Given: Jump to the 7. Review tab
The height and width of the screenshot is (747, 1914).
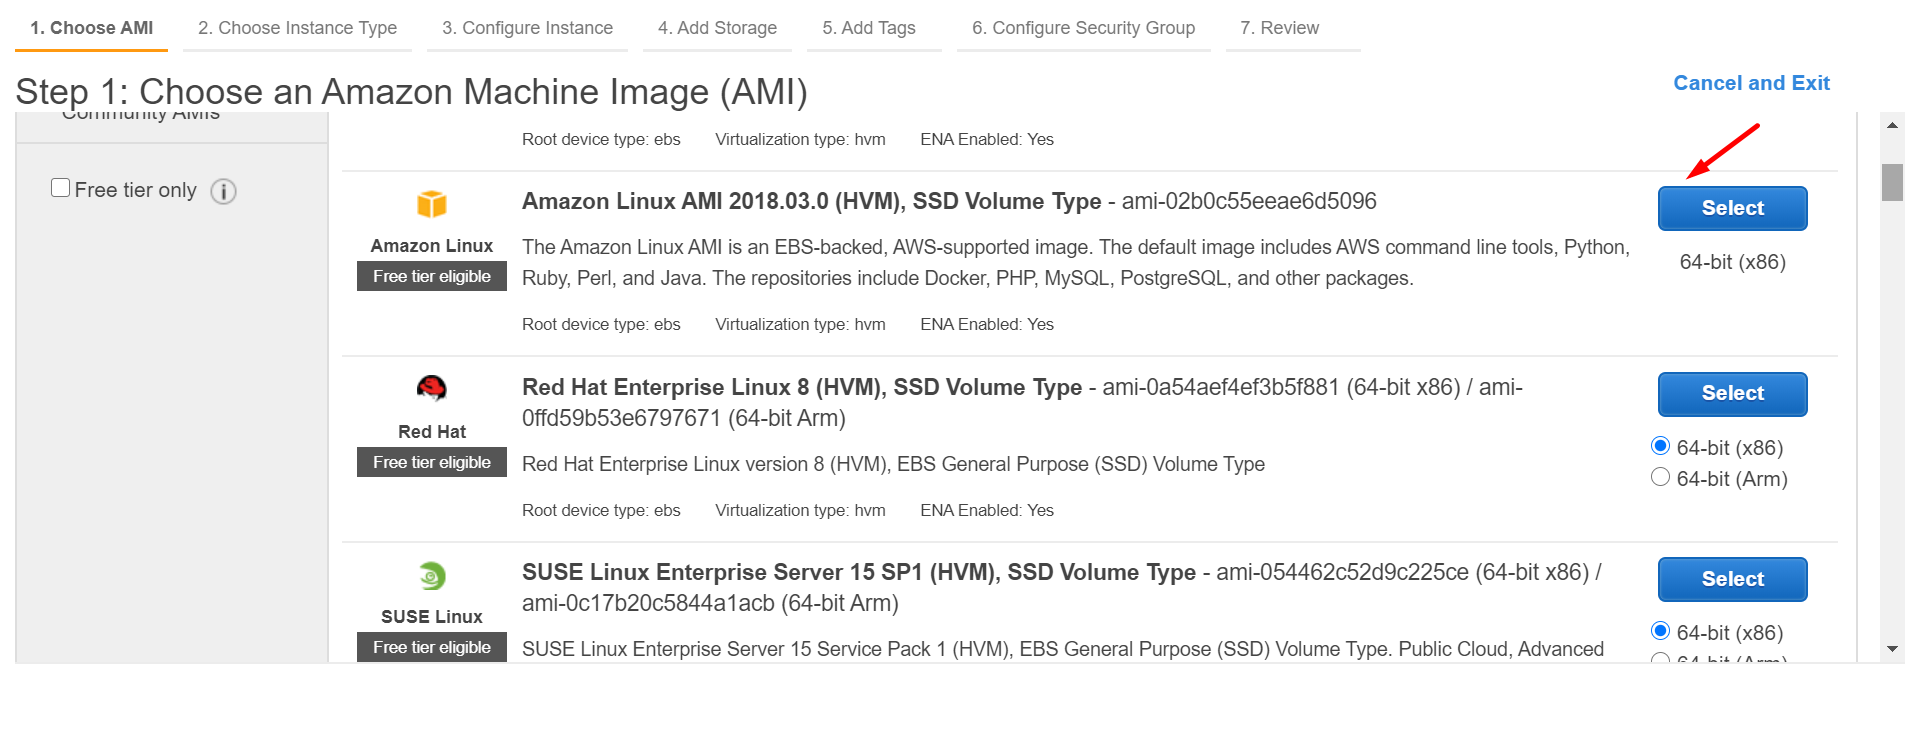Looking at the screenshot, I should coord(1279,28).
